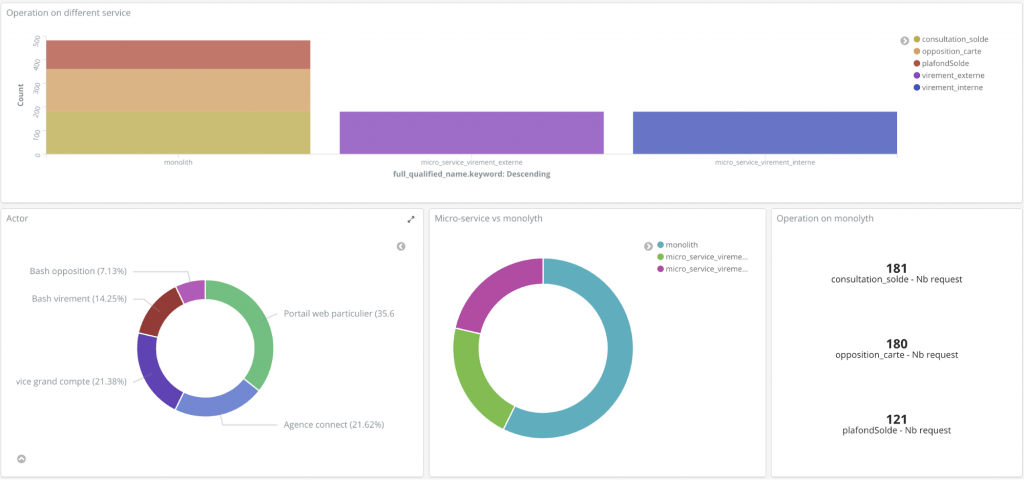Select the purple micro_service legend entry
1024x480 pixels.
[706, 269]
